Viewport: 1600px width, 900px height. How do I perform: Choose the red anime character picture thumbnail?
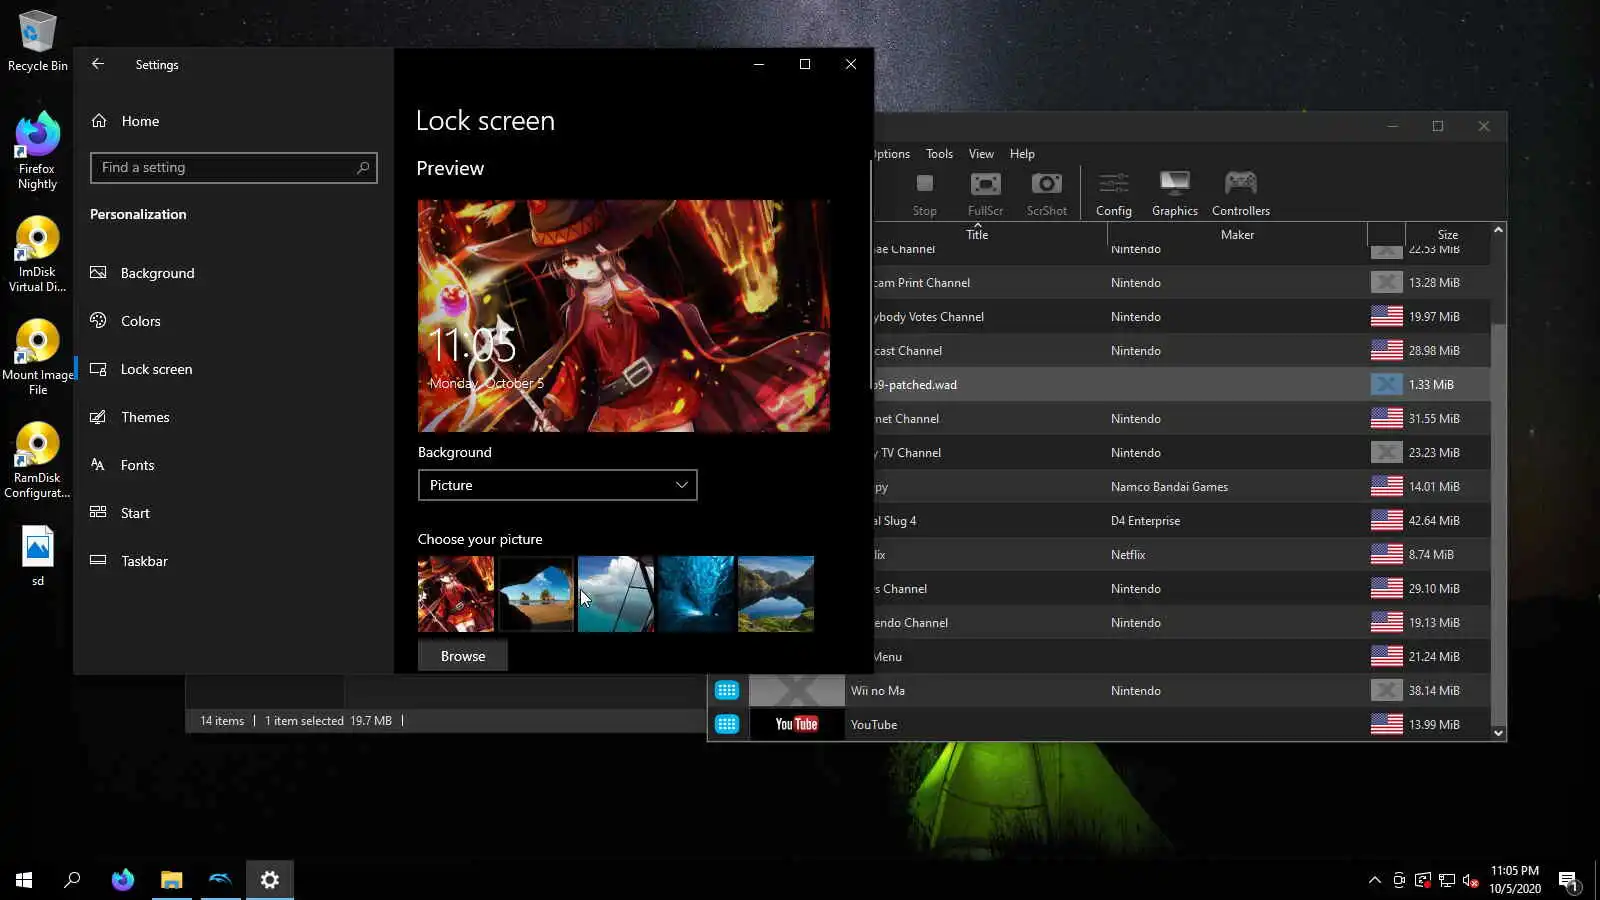456,594
